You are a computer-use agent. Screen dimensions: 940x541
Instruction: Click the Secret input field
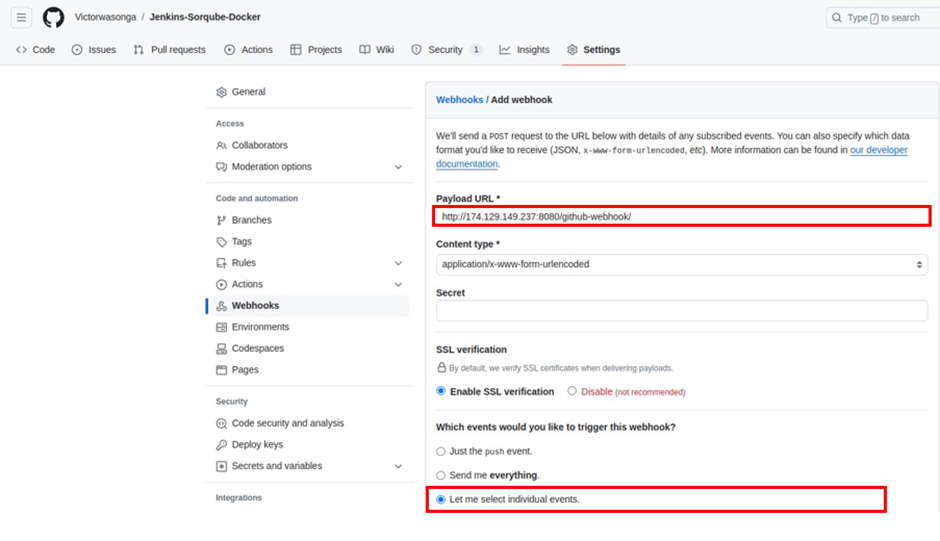pyautogui.click(x=682, y=311)
